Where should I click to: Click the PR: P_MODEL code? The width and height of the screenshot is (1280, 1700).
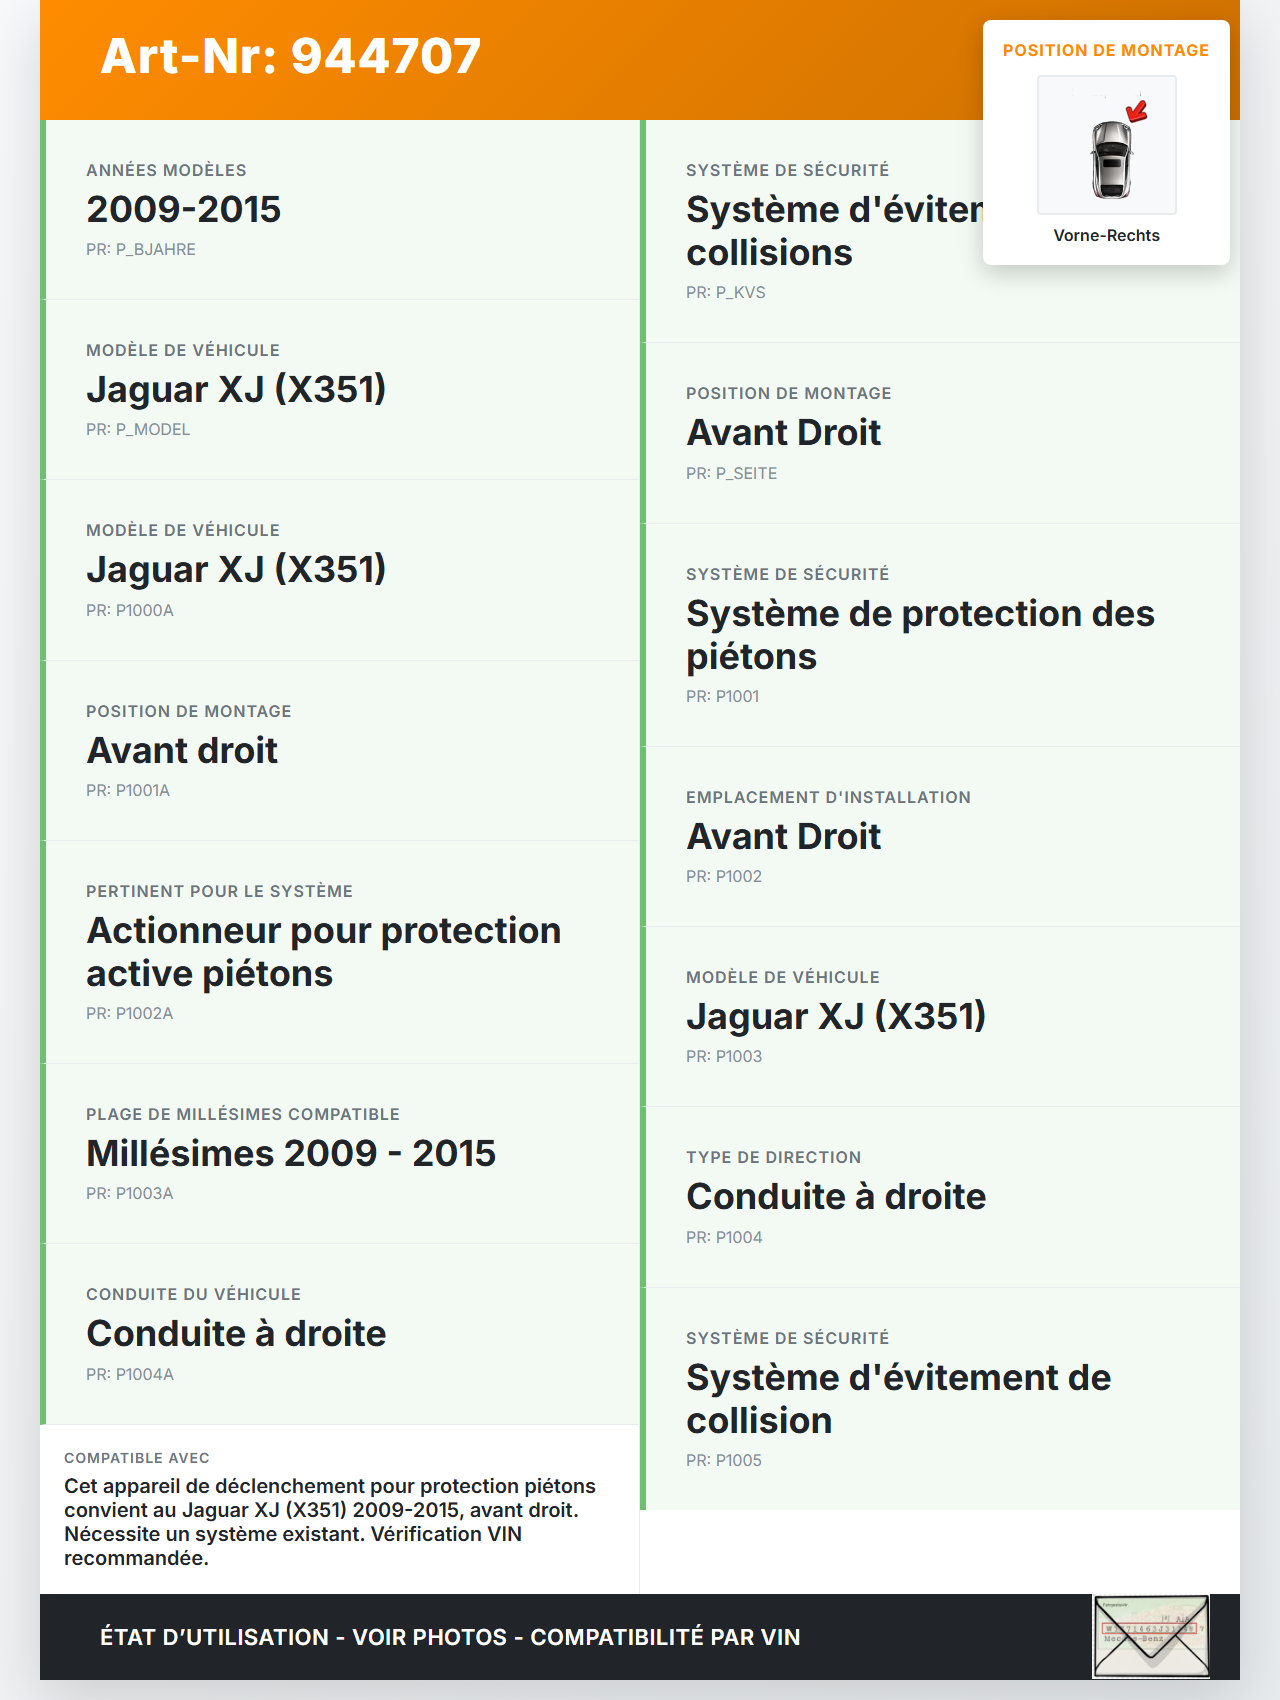click(x=138, y=429)
